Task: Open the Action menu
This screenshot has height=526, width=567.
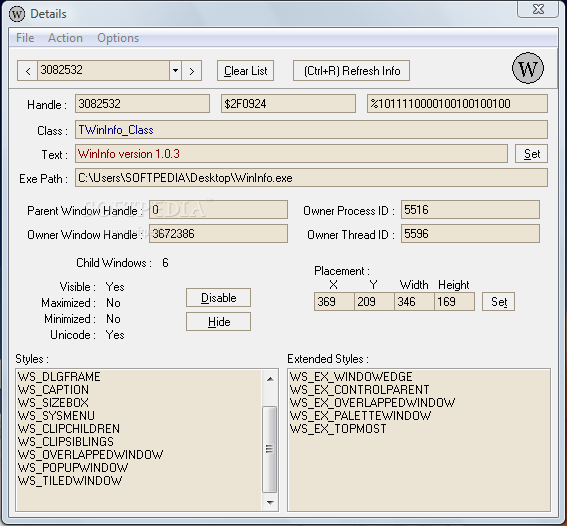Action: tap(65, 38)
